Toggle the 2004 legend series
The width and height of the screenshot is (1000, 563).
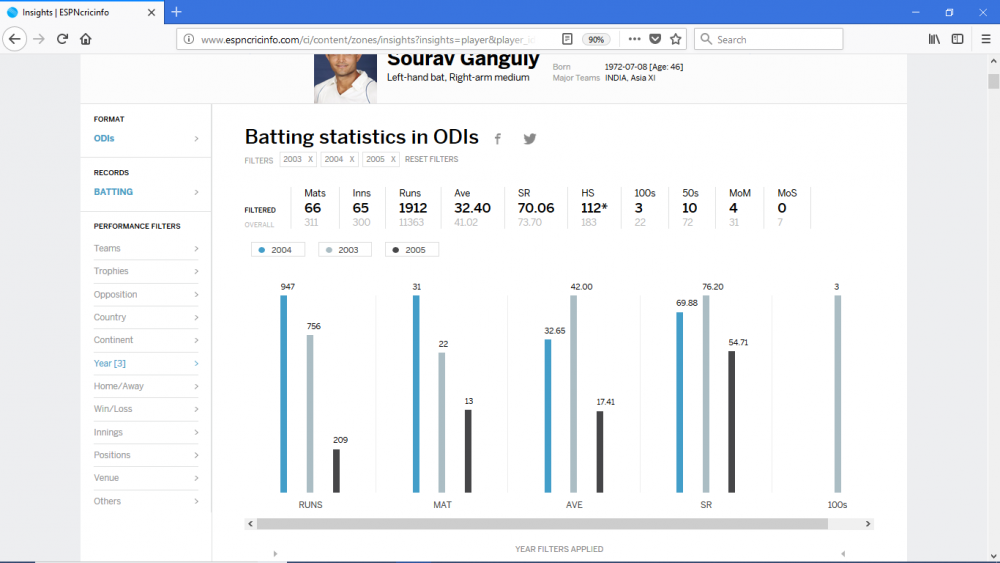click(x=277, y=250)
